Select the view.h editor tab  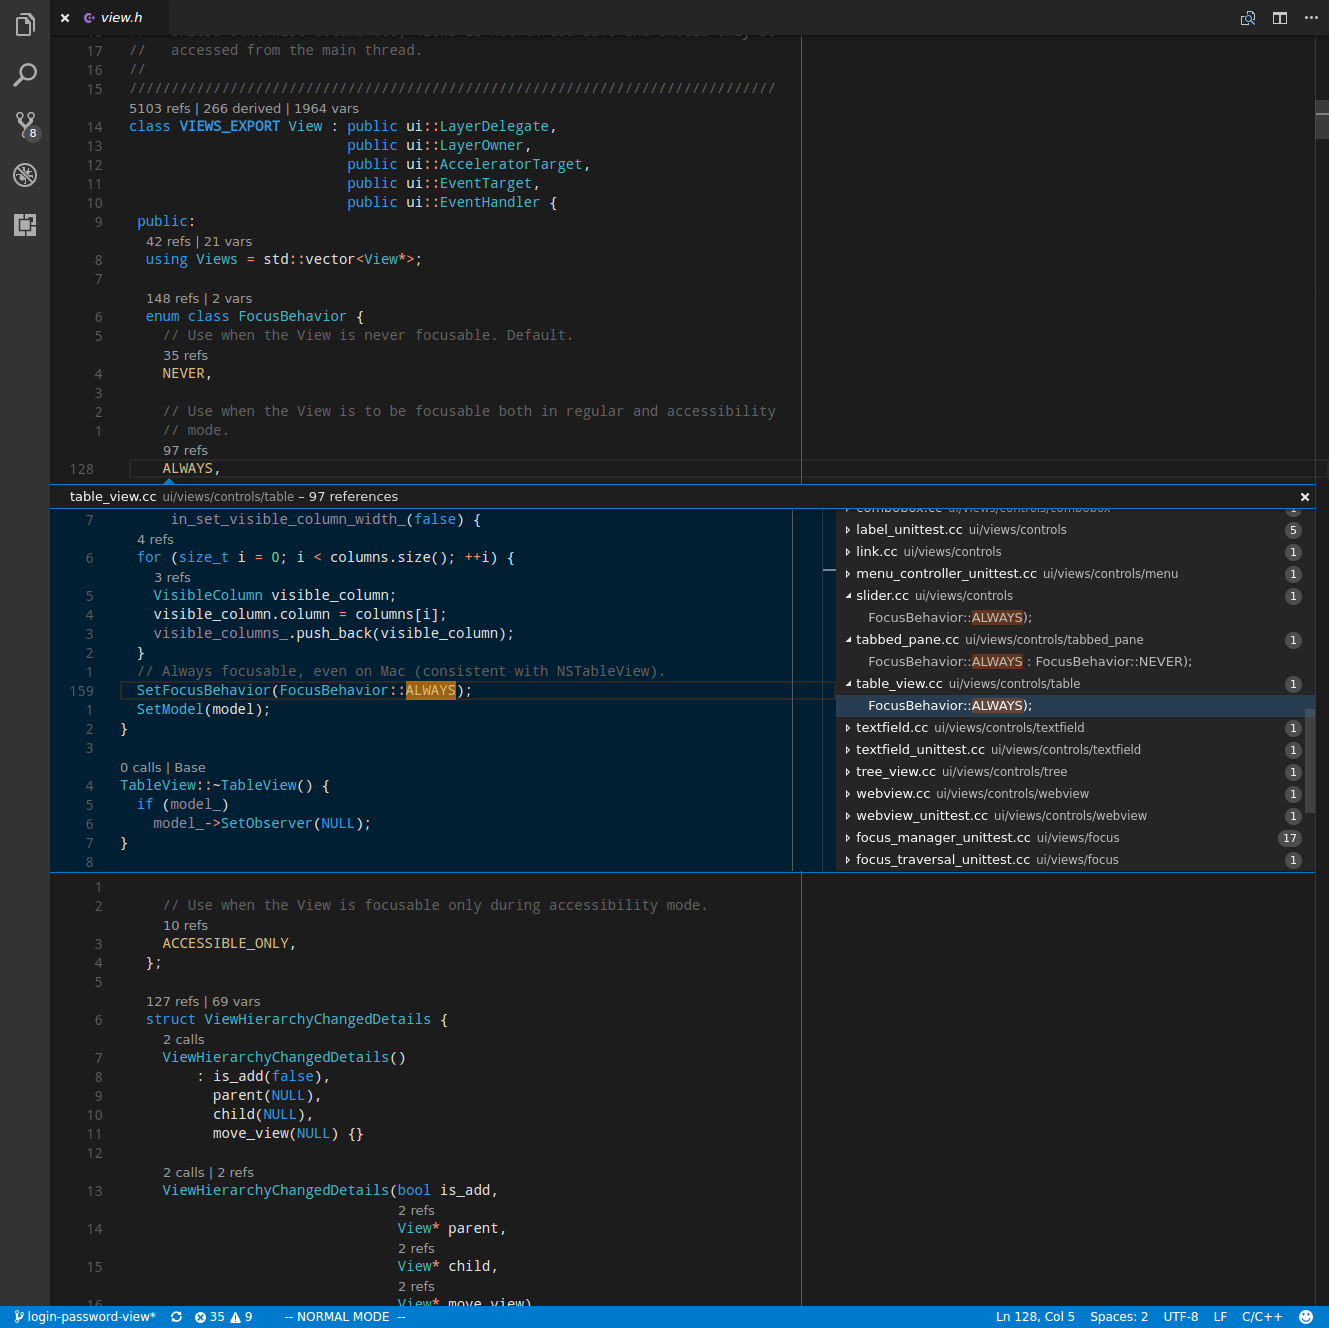(121, 18)
